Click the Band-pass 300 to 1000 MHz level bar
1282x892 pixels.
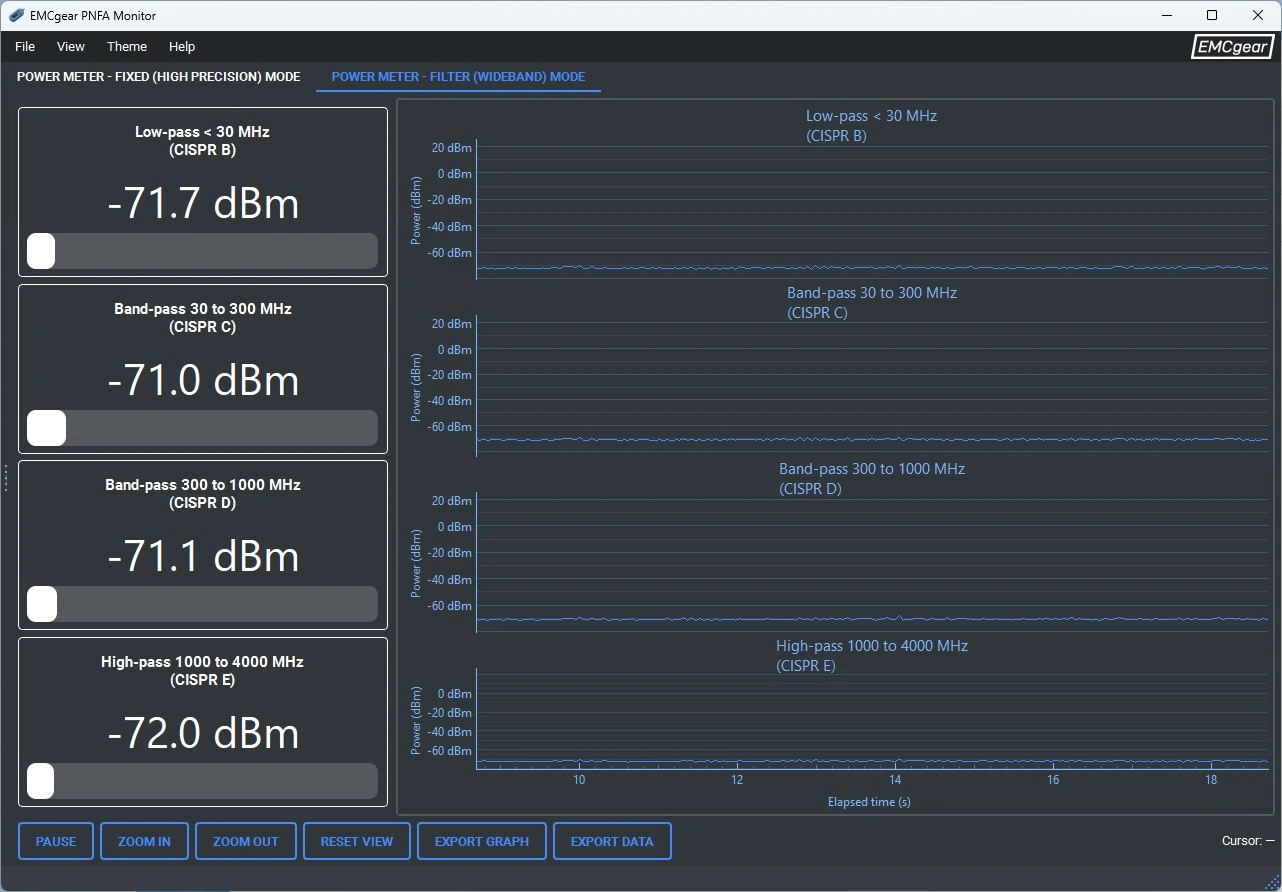point(203,604)
